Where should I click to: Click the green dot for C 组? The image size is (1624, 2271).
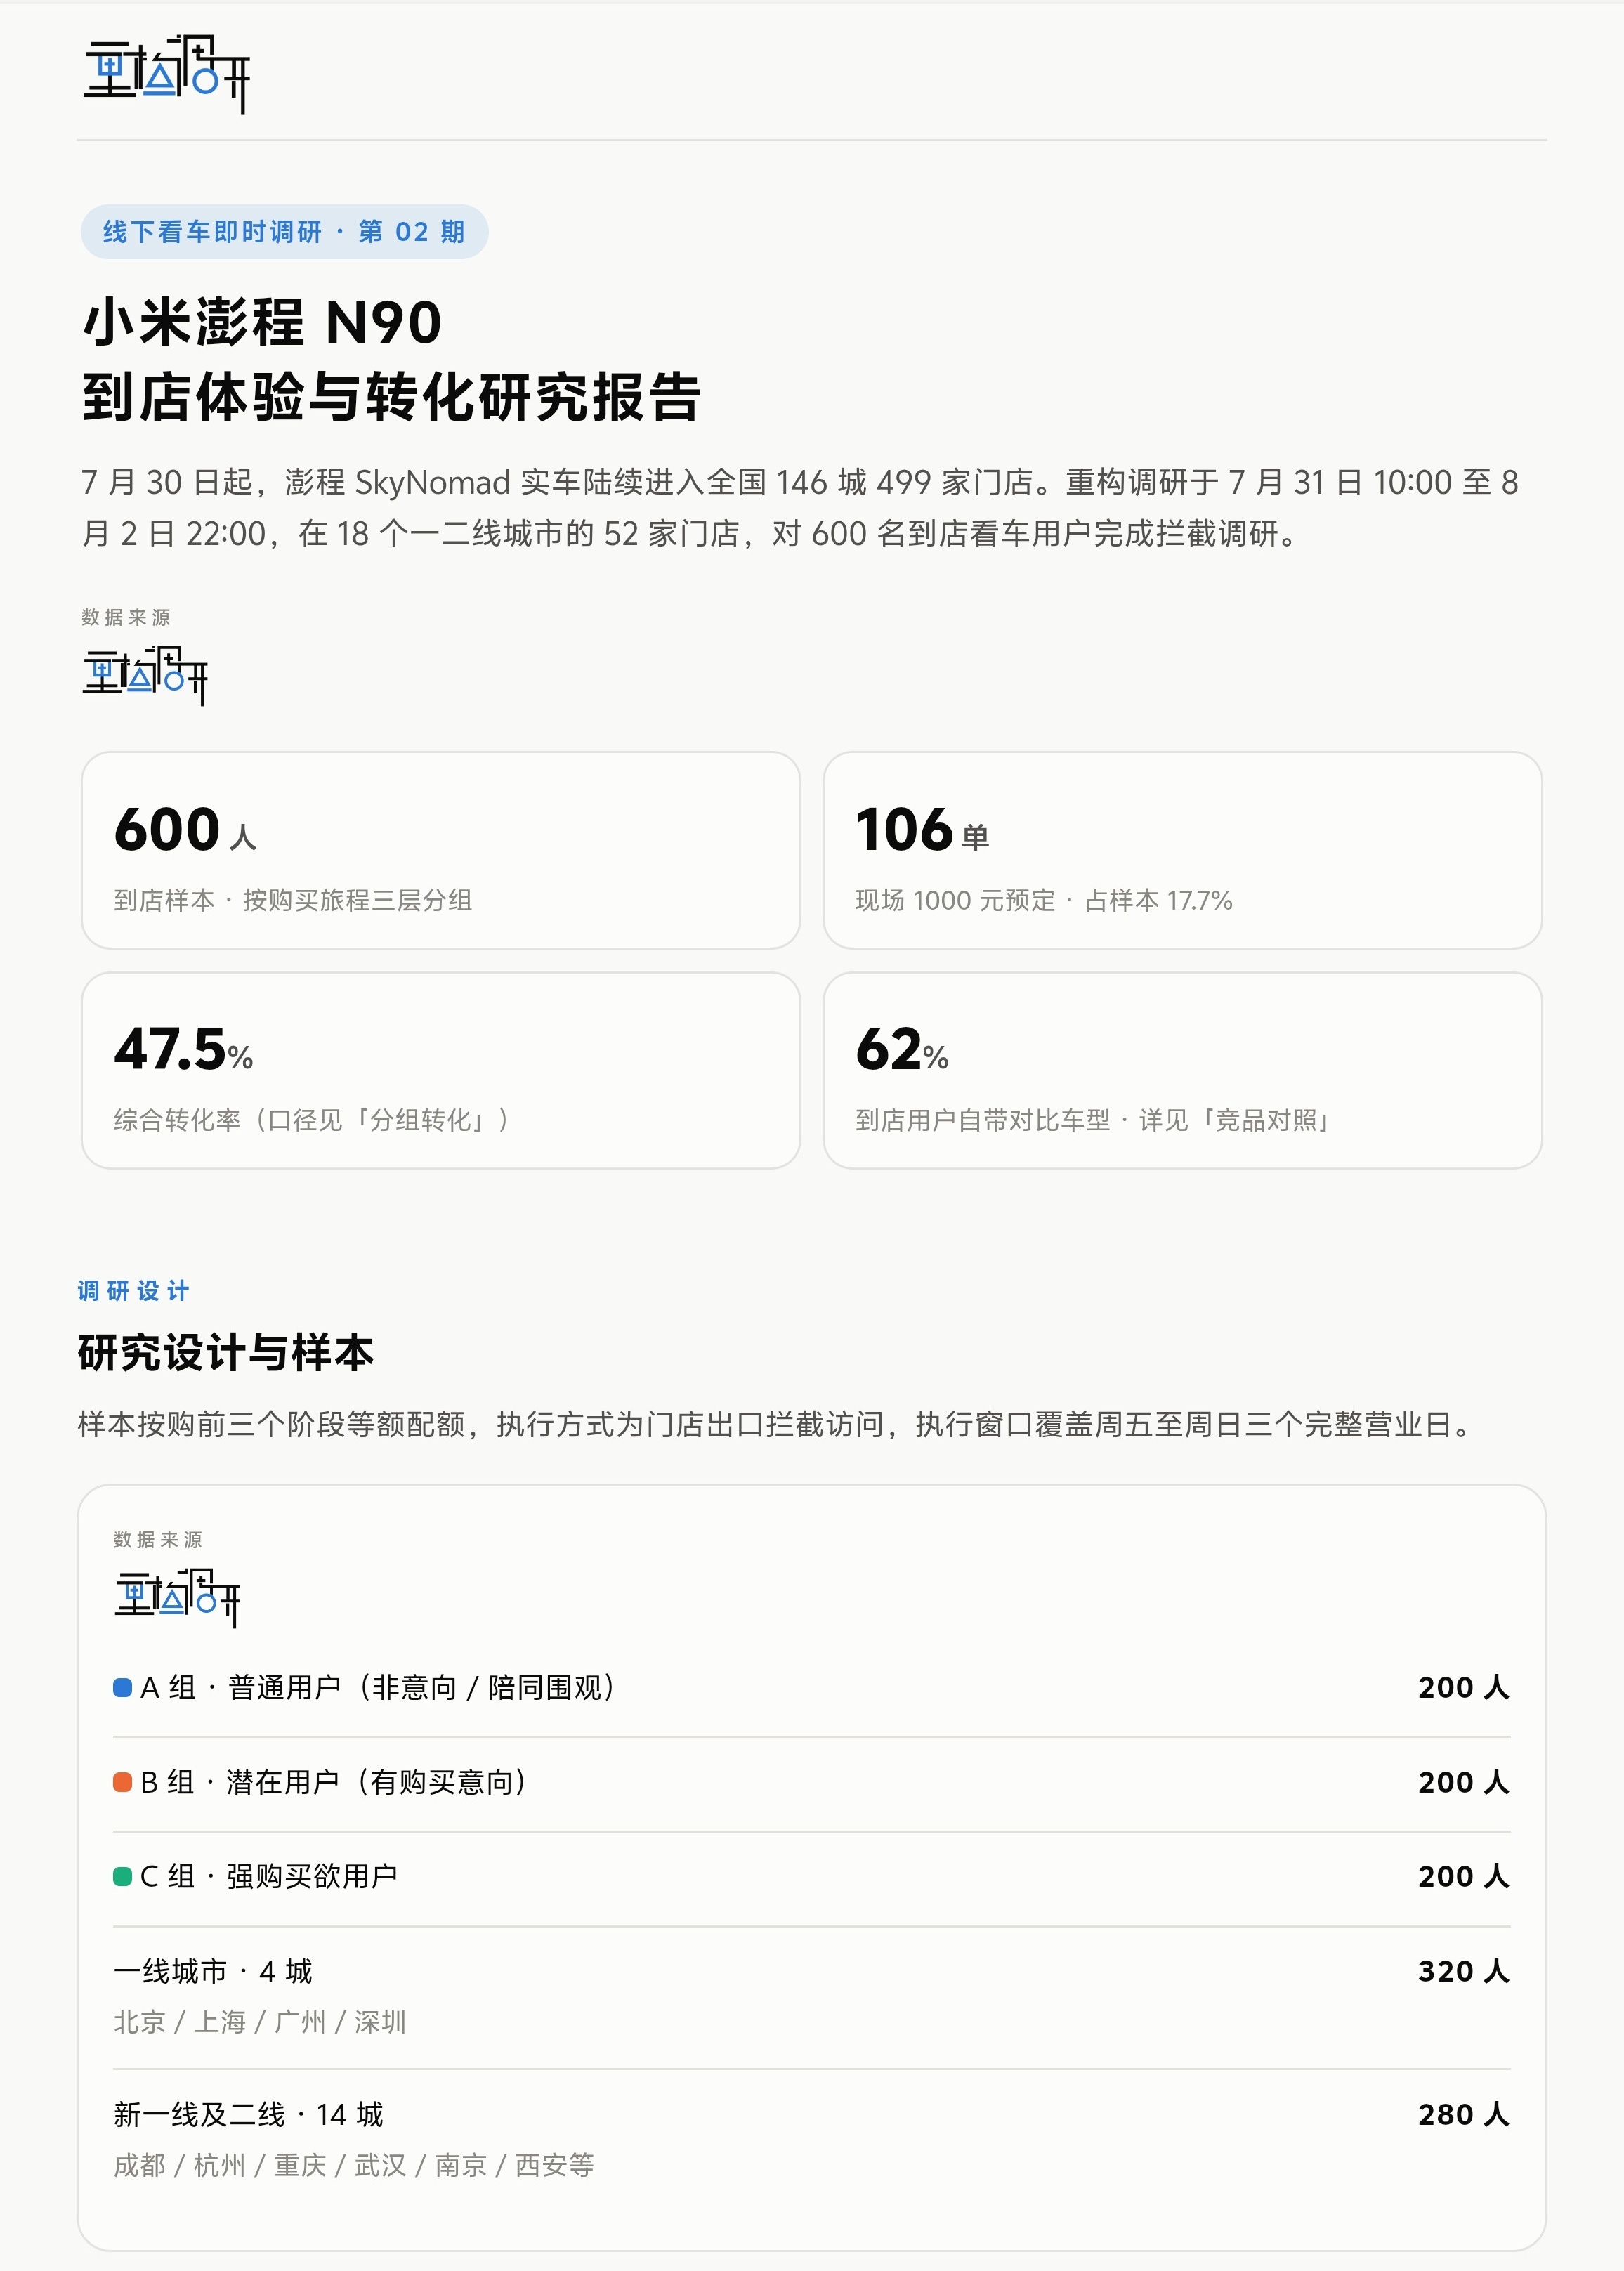(123, 1876)
